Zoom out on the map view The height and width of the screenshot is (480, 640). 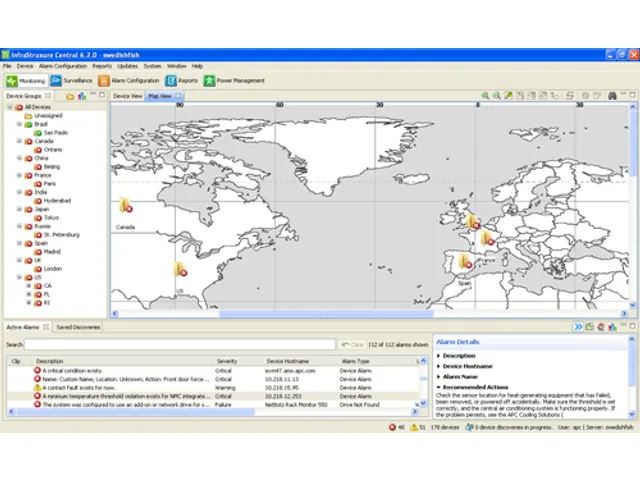pos(497,96)
